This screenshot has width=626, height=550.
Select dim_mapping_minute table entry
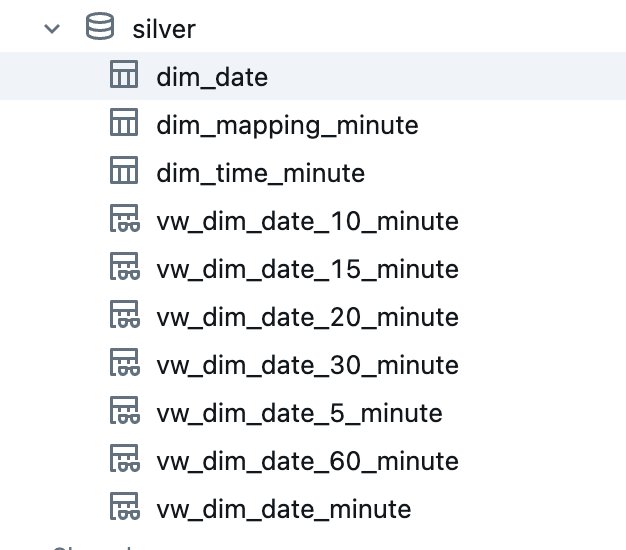287,125
